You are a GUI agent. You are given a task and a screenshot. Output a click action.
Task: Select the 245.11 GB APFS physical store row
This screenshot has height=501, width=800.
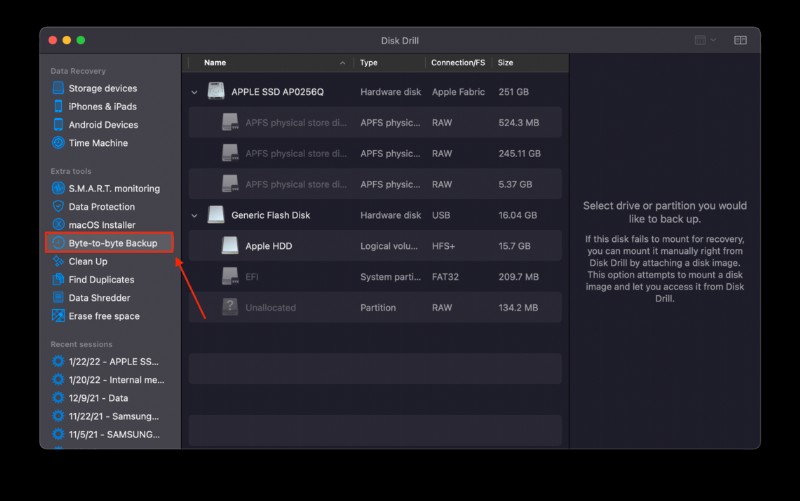coord(376,154)
